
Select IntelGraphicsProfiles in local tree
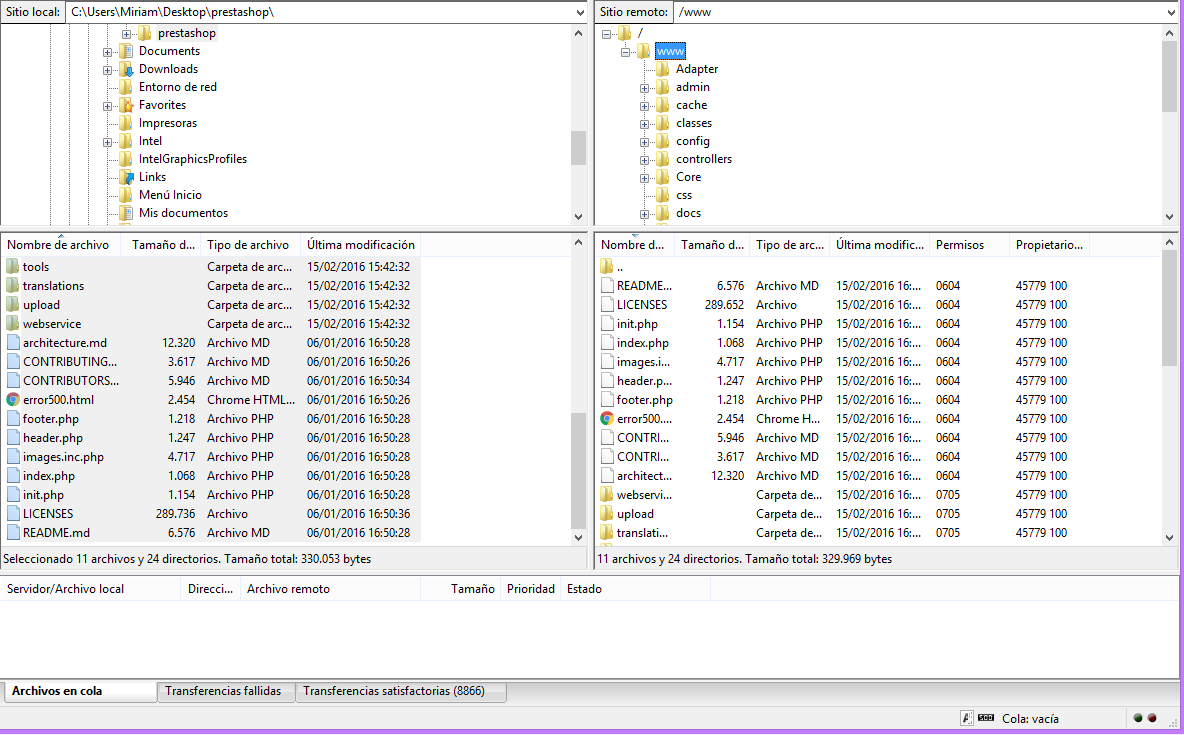coord(193,159)
